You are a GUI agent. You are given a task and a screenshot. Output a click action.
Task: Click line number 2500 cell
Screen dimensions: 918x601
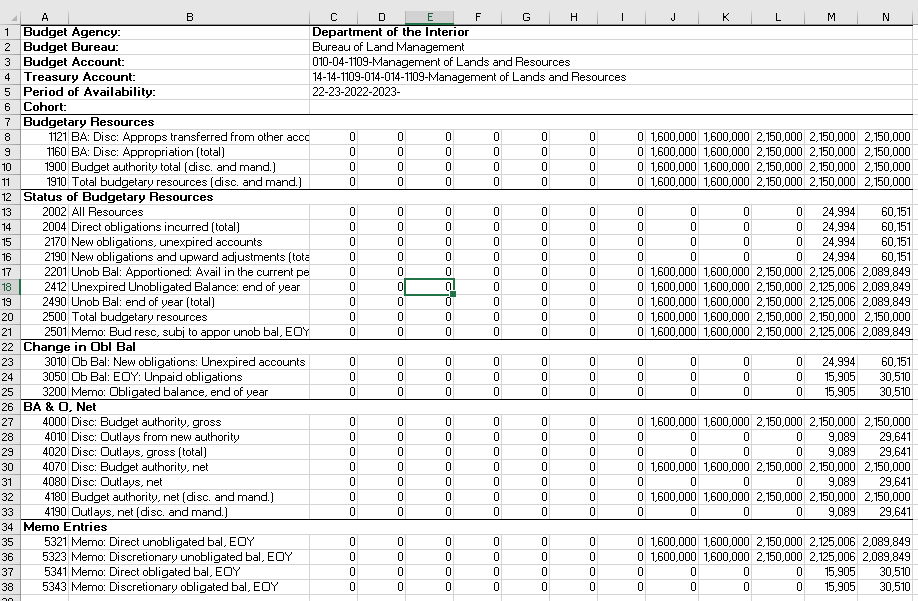tap(44, 317)
